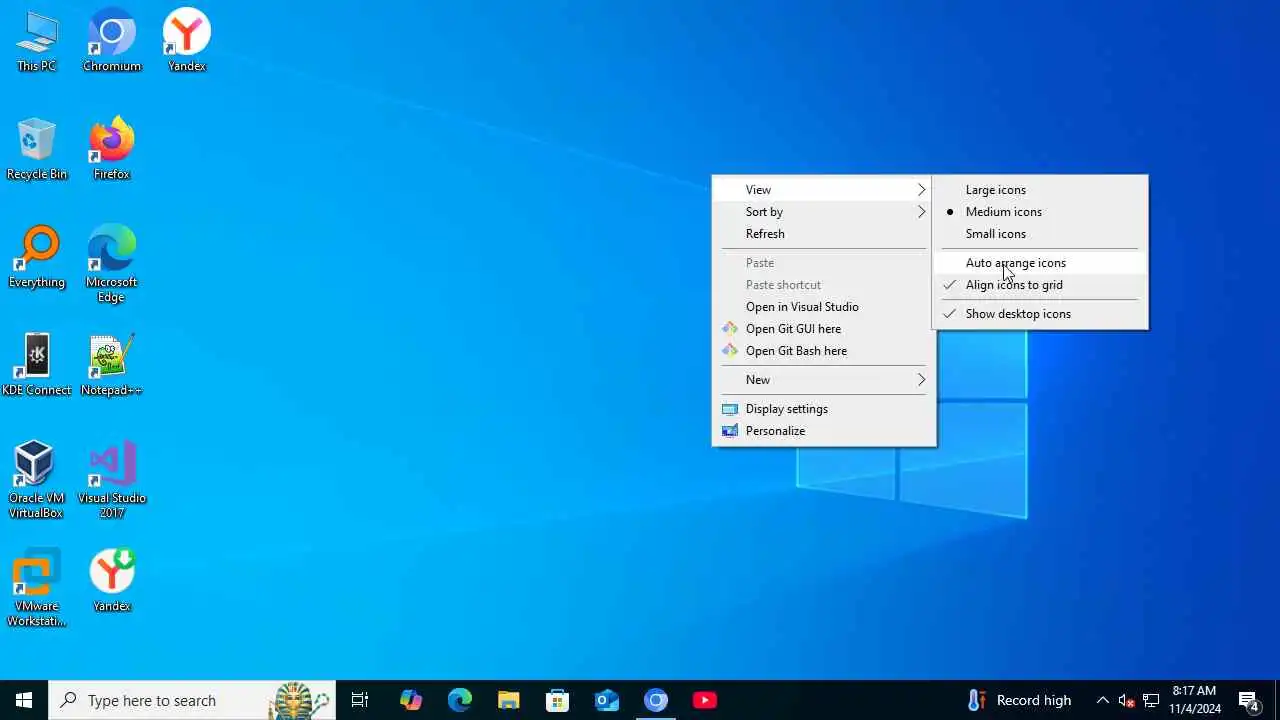Open the This PC desktop icon
Image resolution: width=1280 pixels, height=720 pixels.
[x=37, y=42]
